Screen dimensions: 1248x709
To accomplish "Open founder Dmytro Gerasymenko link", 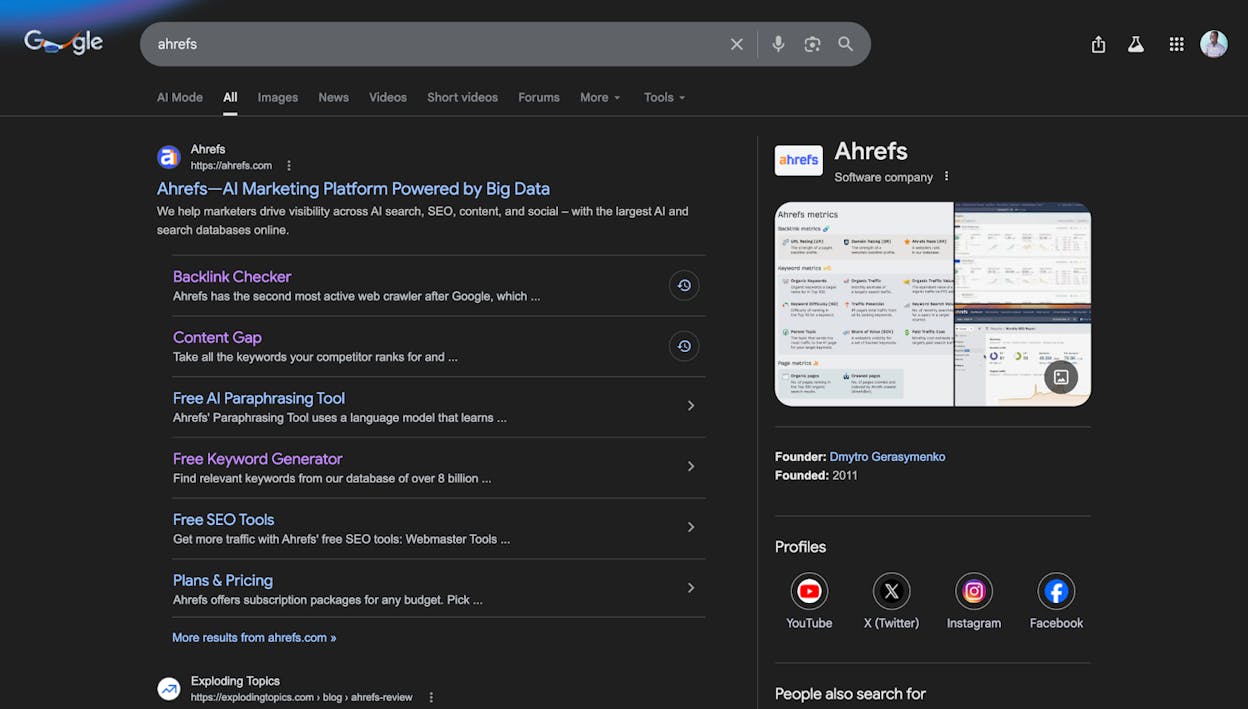I will pyautogui.click(x=887, y=457).
